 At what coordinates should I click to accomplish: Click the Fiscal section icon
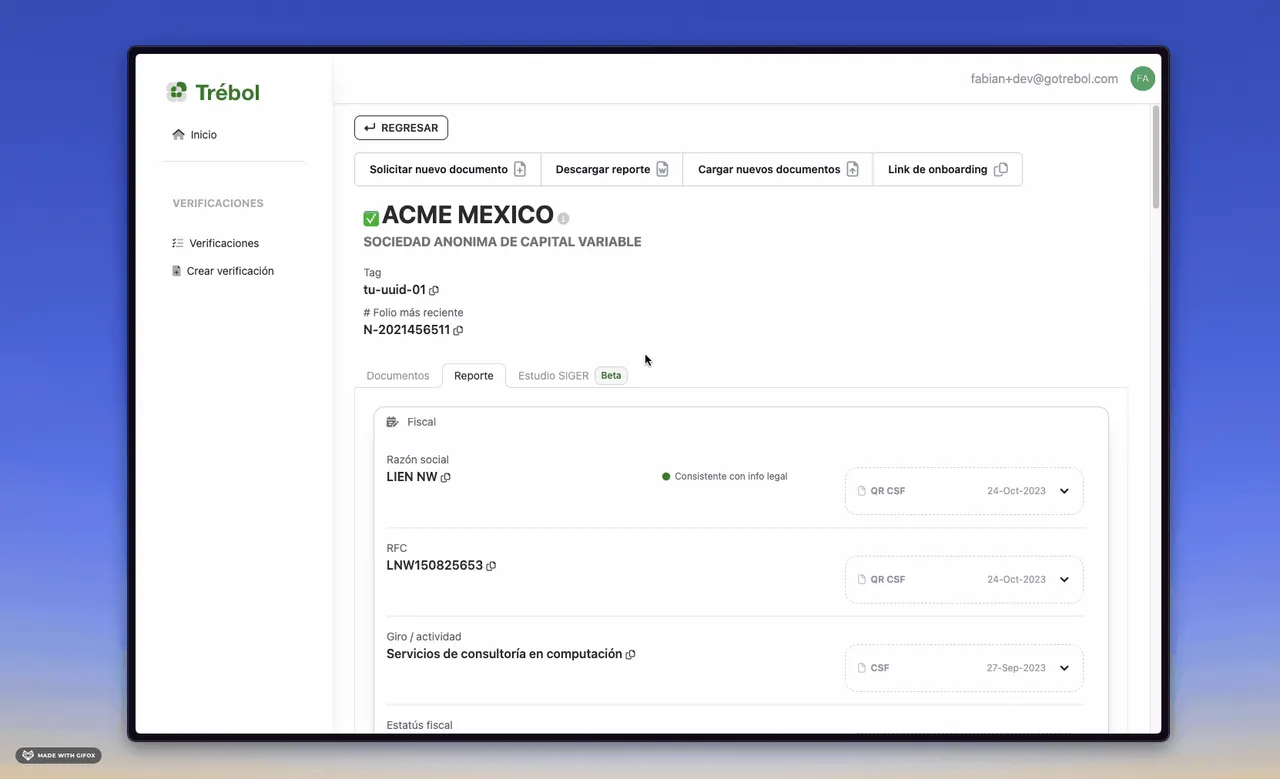(x=393, y=422)
